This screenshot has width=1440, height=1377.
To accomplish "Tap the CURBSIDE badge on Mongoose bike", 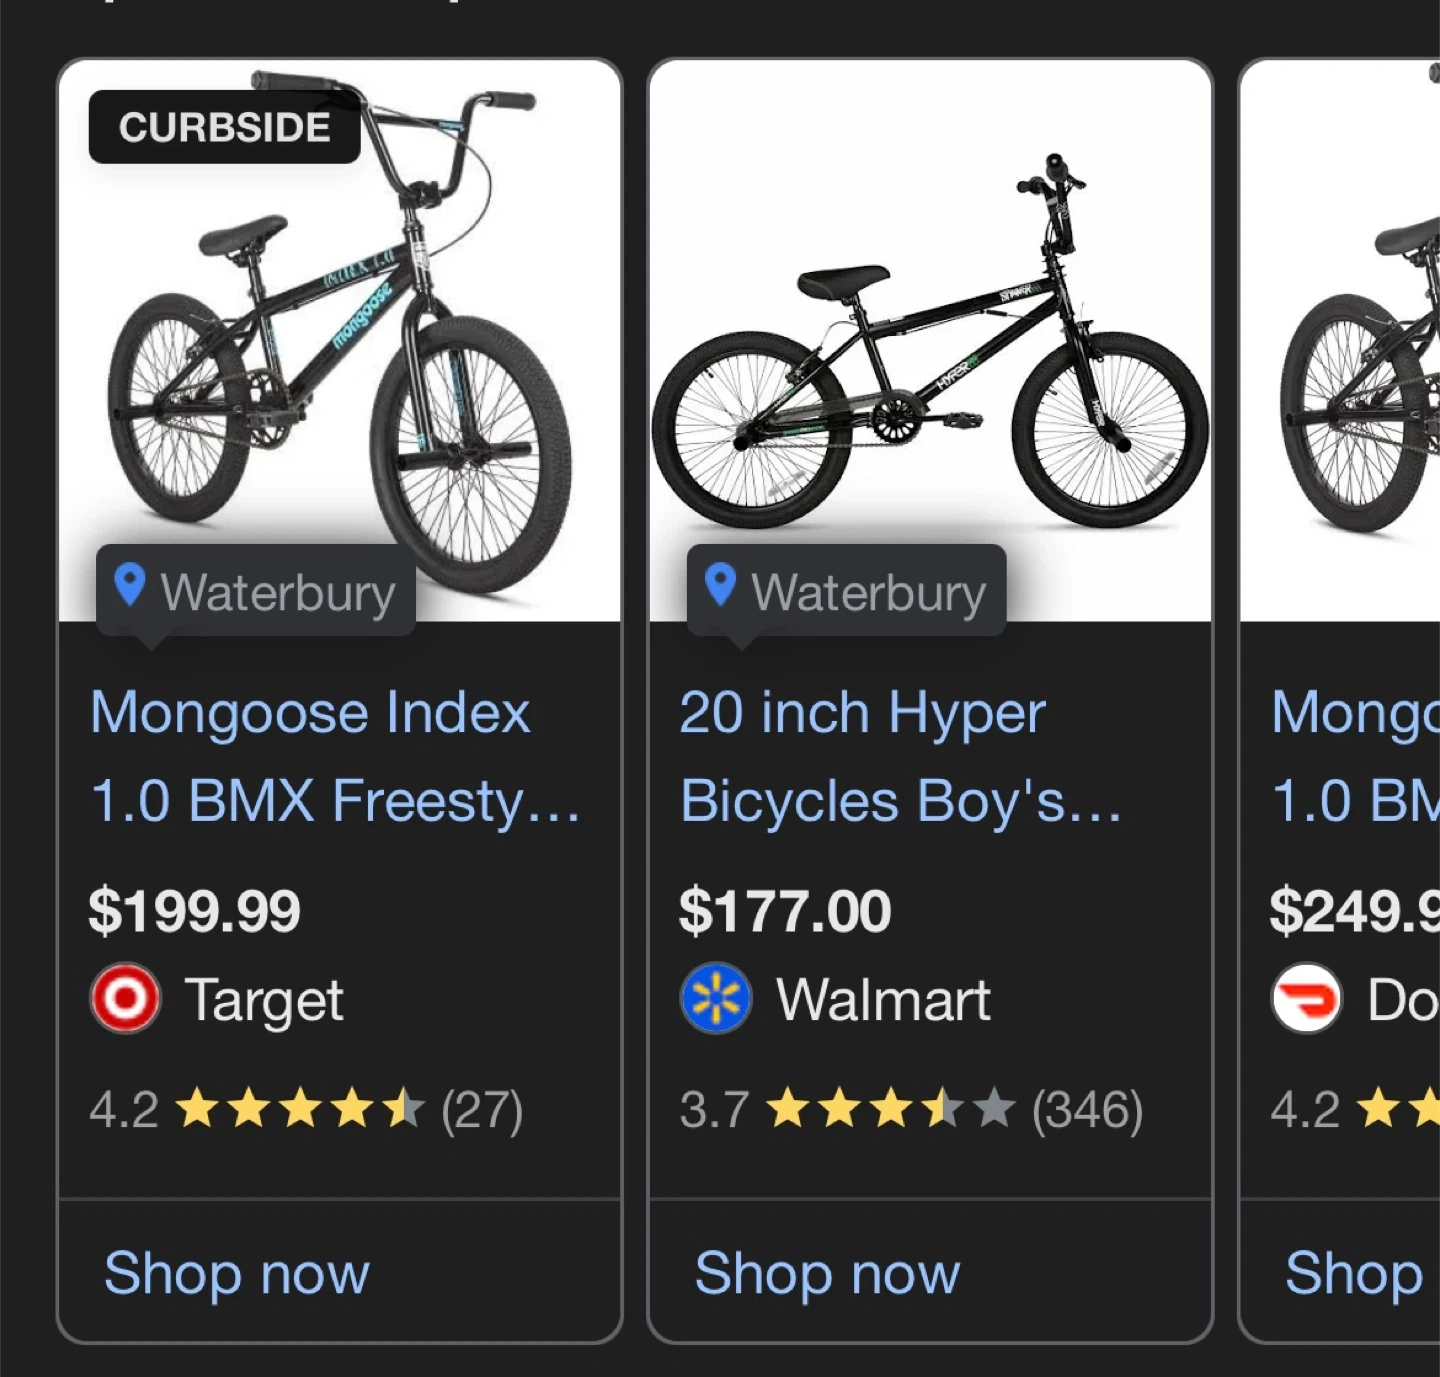I will click(225, 127).
